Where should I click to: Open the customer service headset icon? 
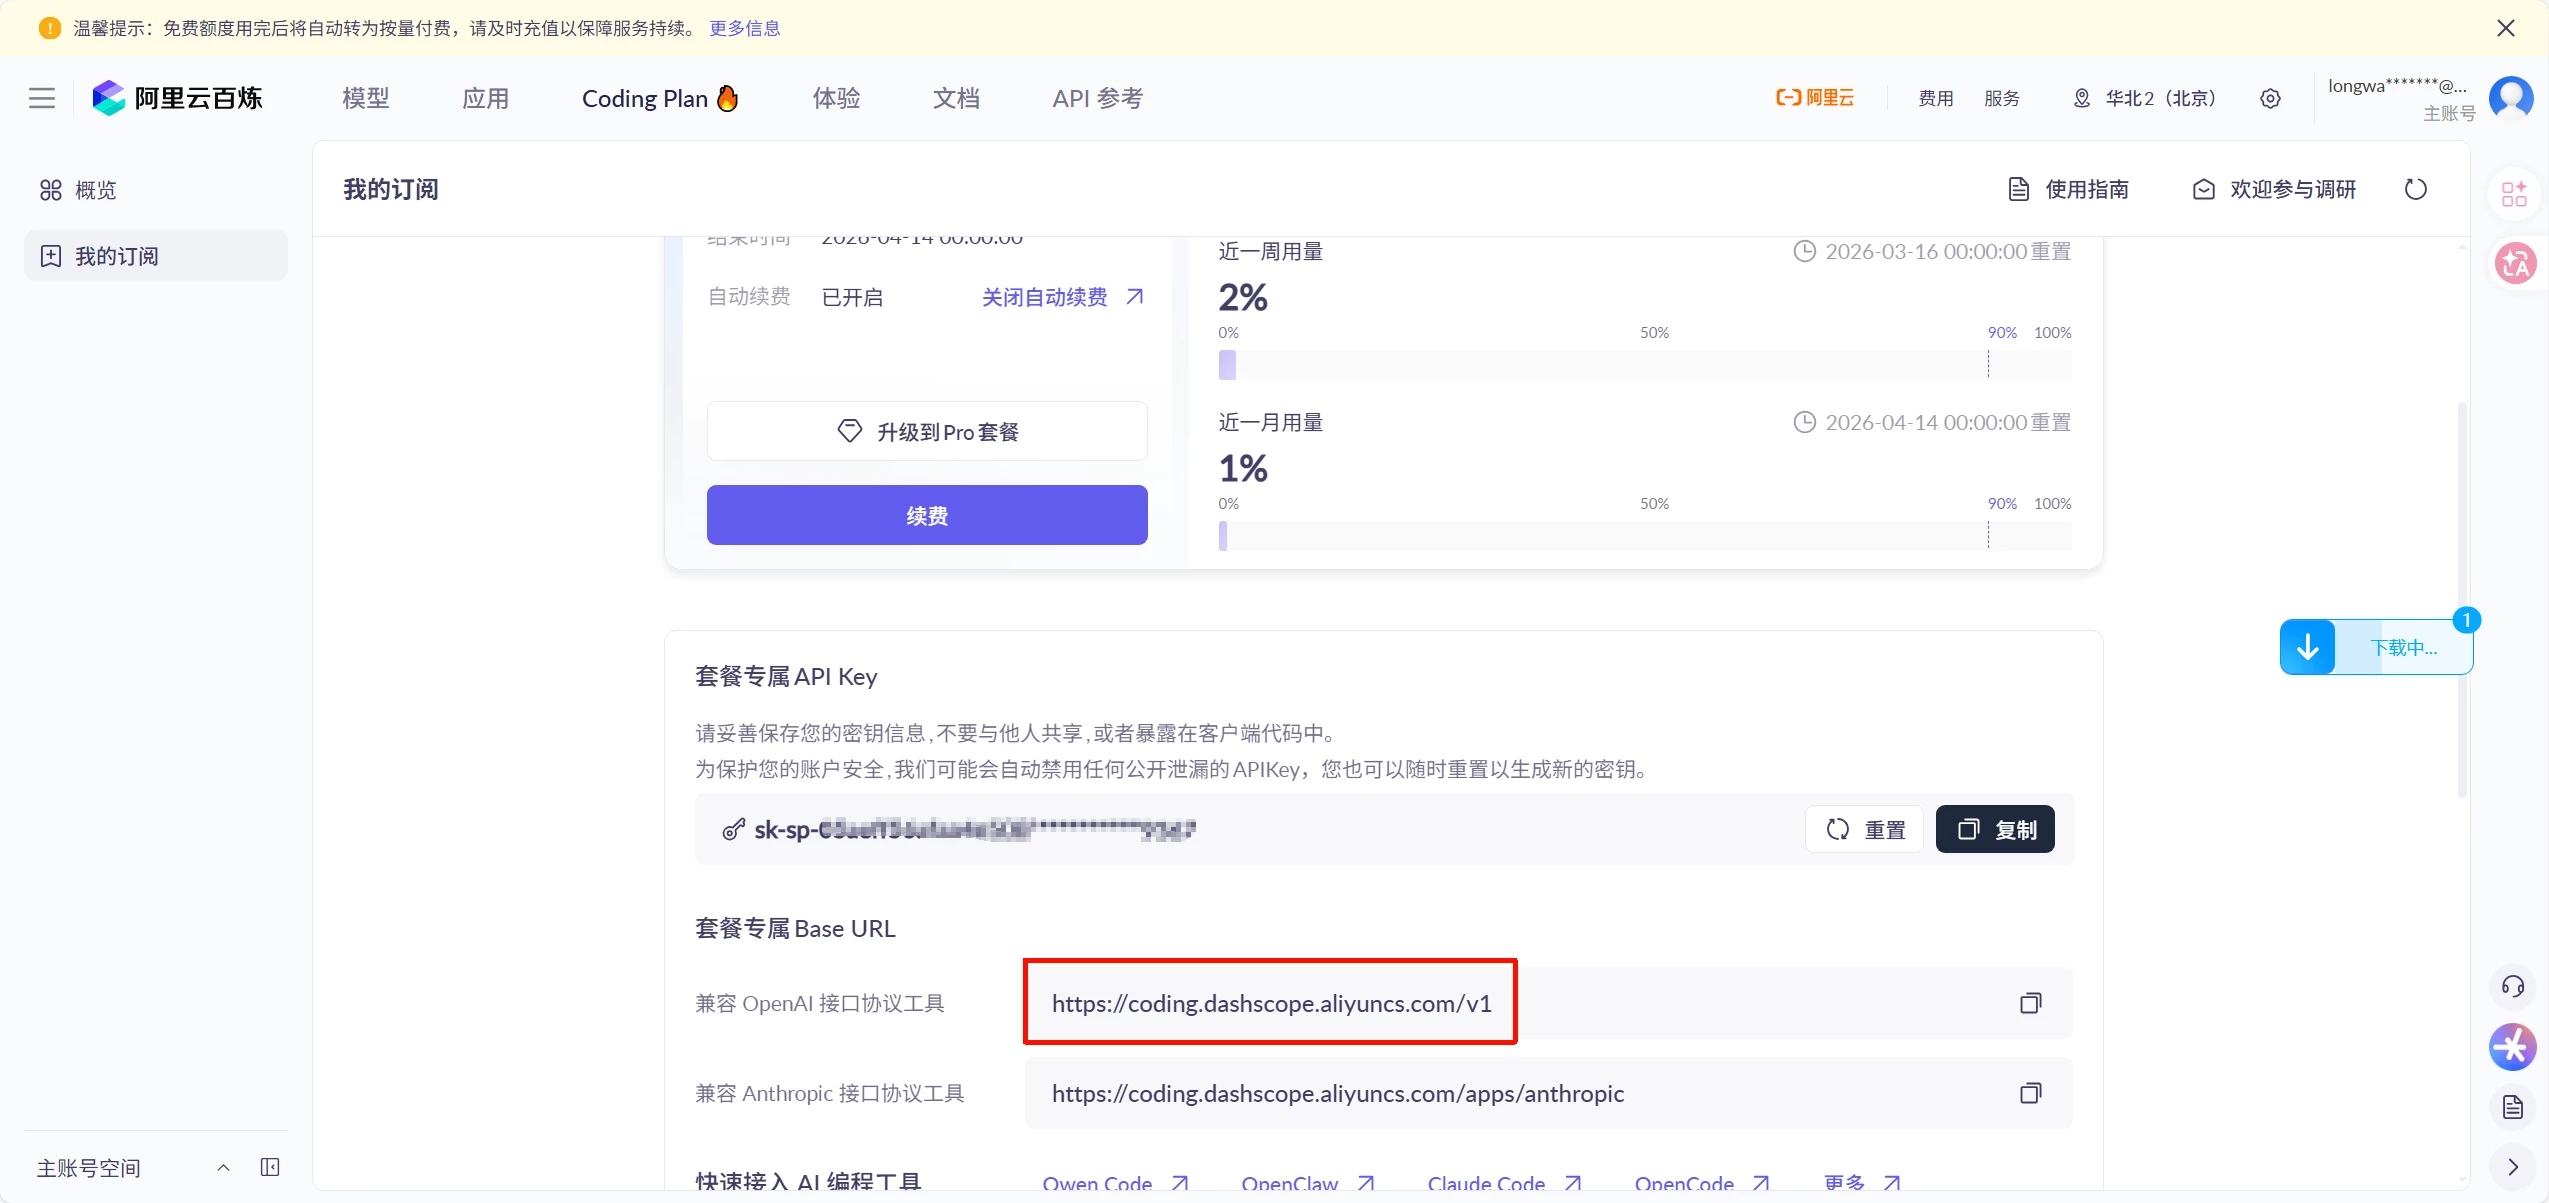point(2512,986)
